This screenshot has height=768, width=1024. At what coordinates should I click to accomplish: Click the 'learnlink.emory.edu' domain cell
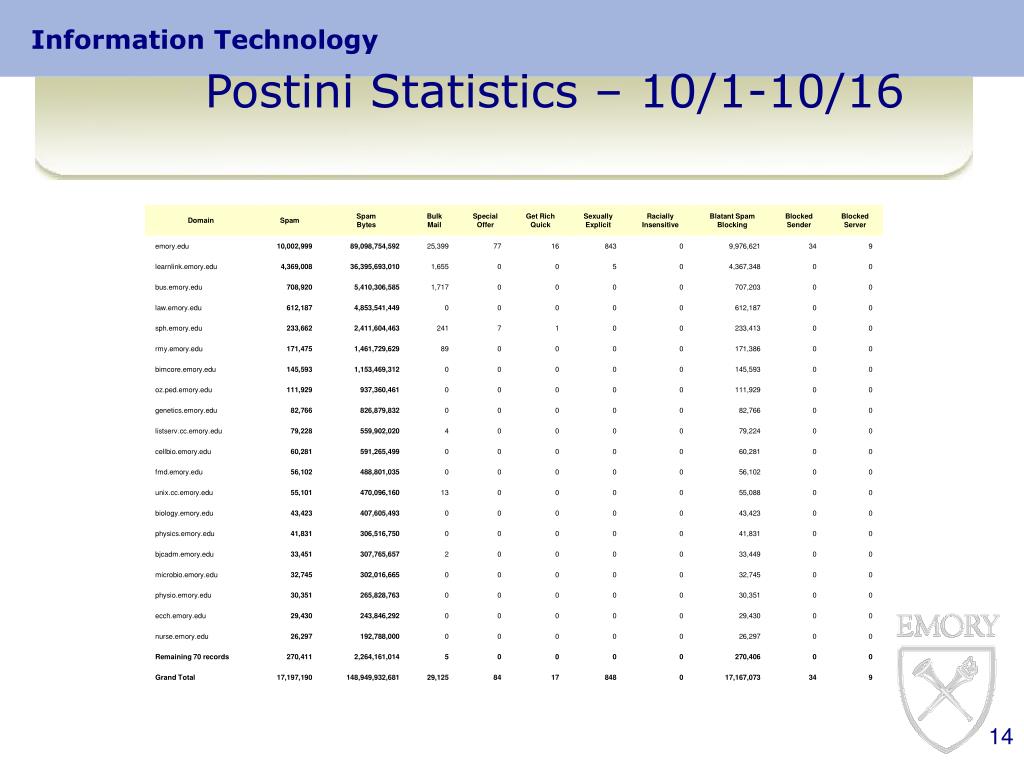coord(186,267)
